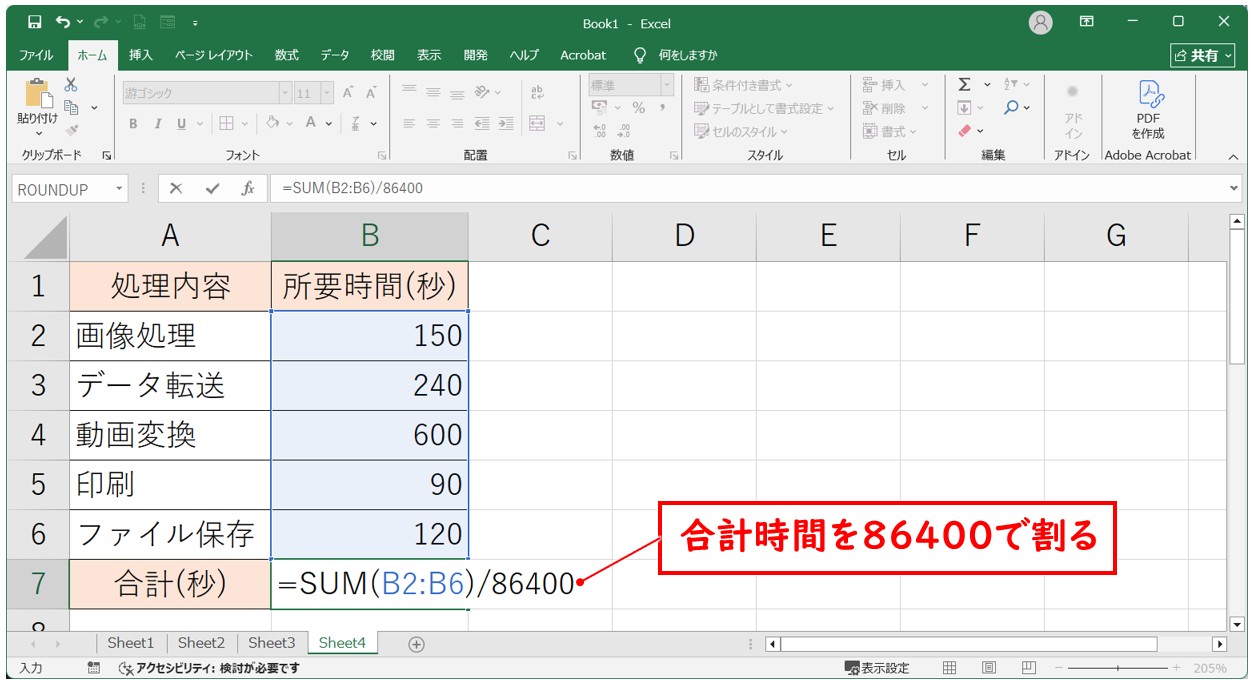Cancel formula entry with the X
This screenshot has width=1254, height=686.
click(x=176, y=188)
